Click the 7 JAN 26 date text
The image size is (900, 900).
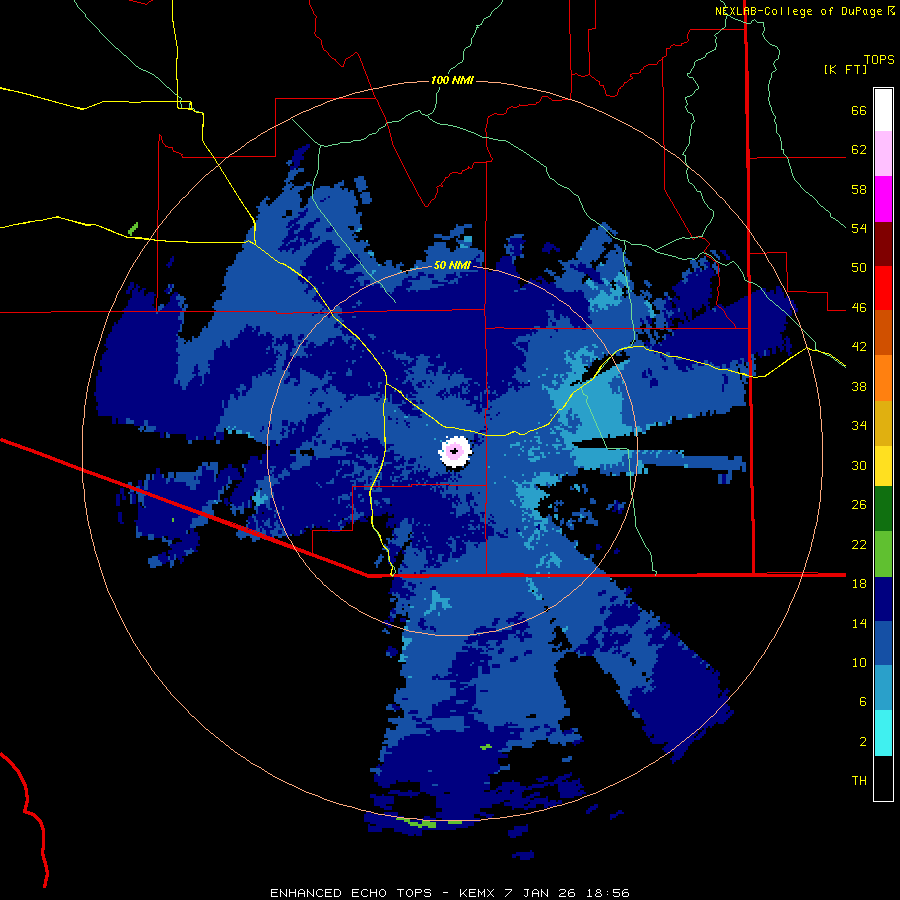click(539, 893)
